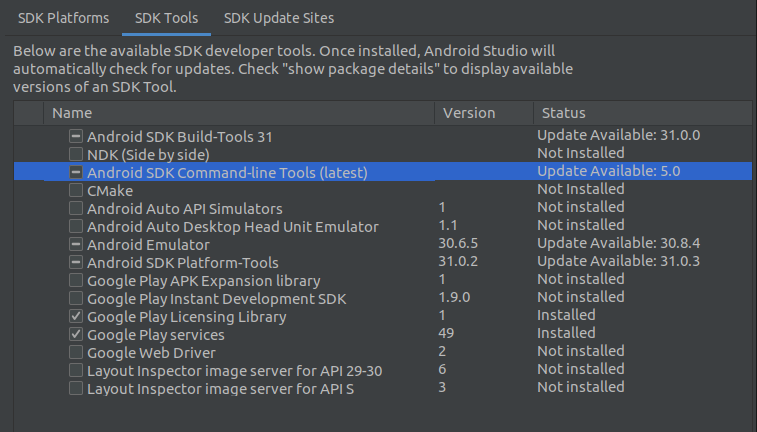
Task: Select 'Layout Inspector image server for API 29-30'
Action: point(235,371)
